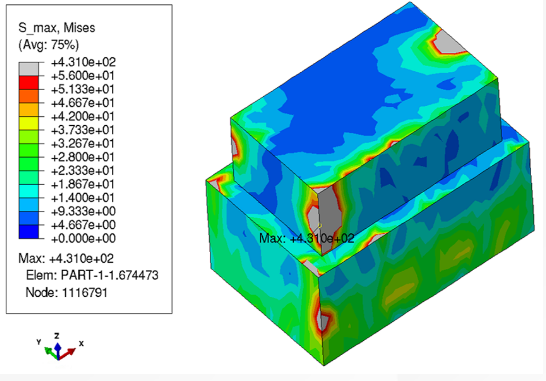Viewport: 546px width, 381px height.
Task: Select the red legend color band
Action: click(29, 83)
